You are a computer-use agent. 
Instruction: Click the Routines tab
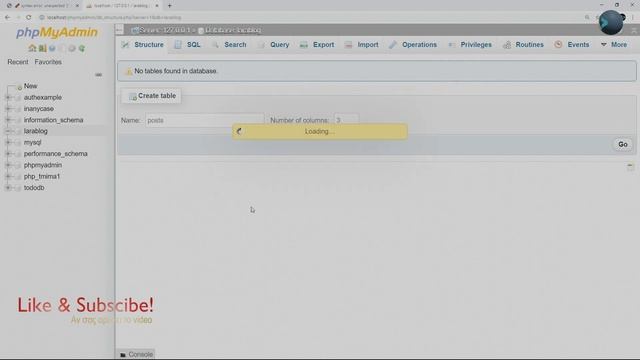point(523,44)
